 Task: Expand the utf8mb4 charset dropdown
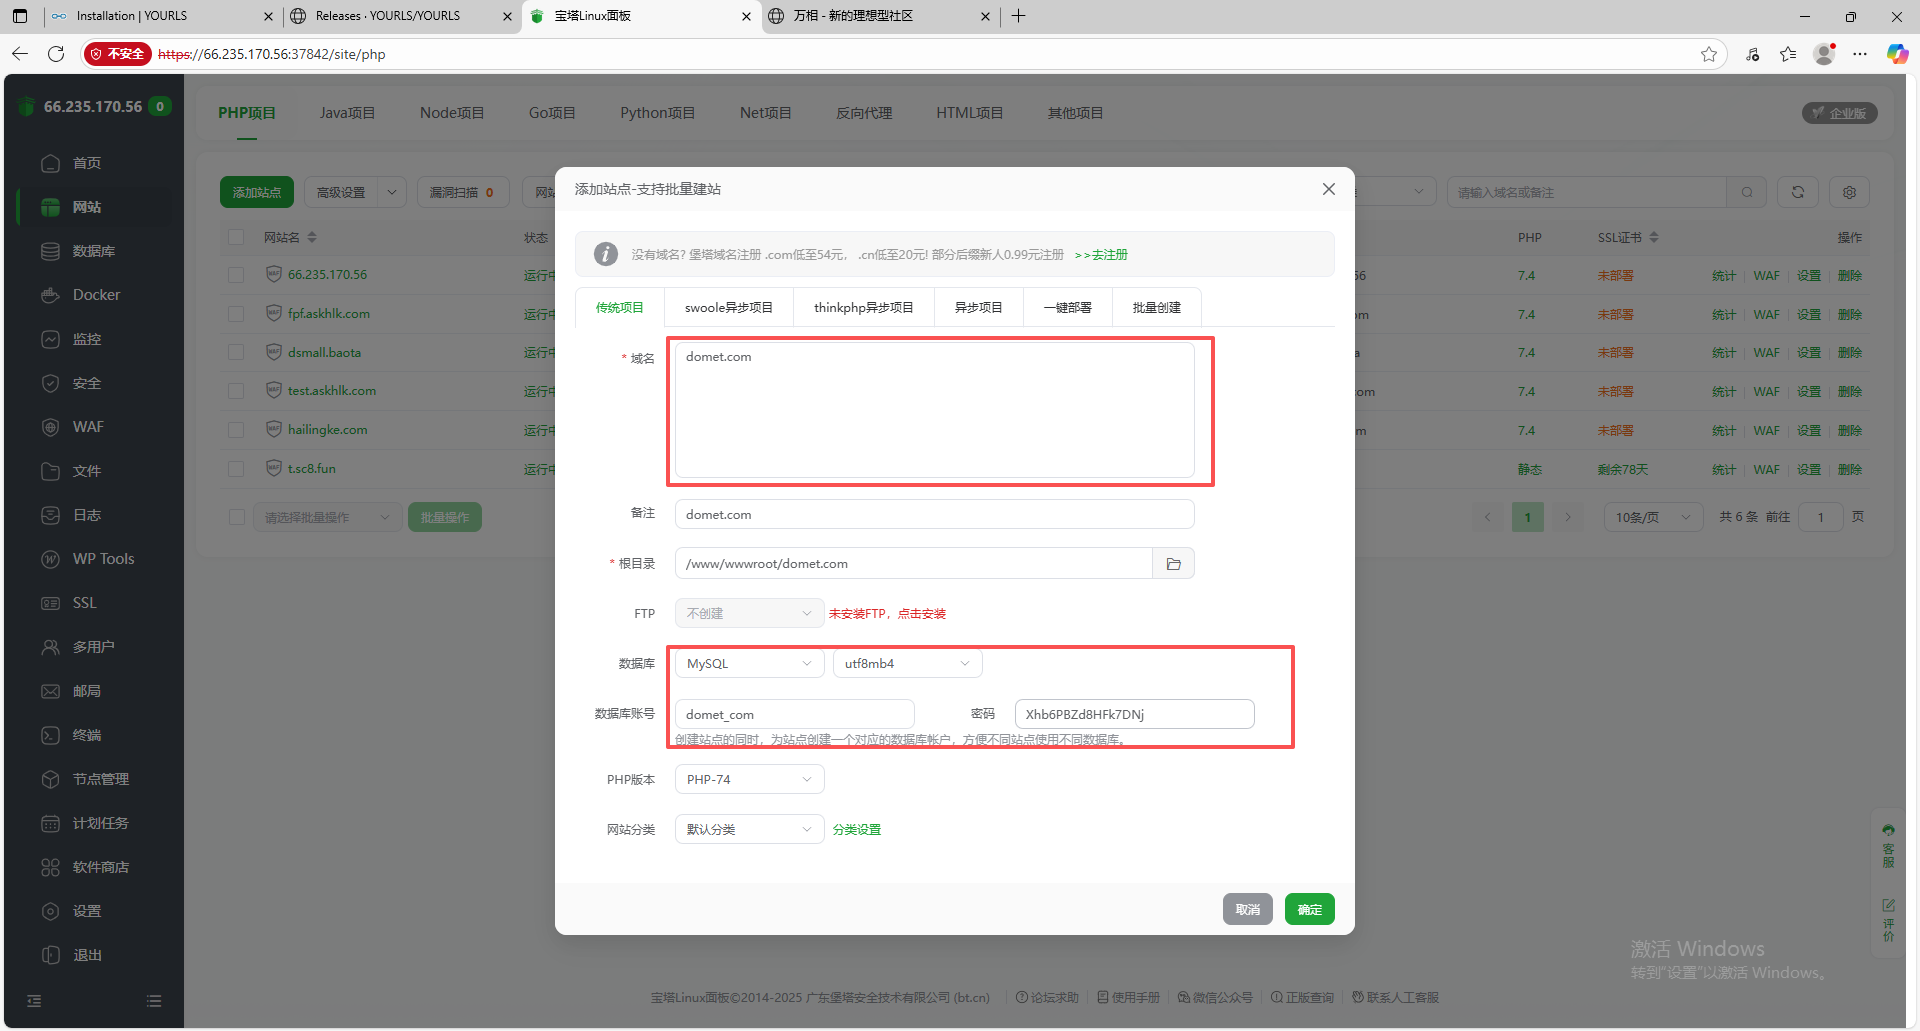(907, 664)
